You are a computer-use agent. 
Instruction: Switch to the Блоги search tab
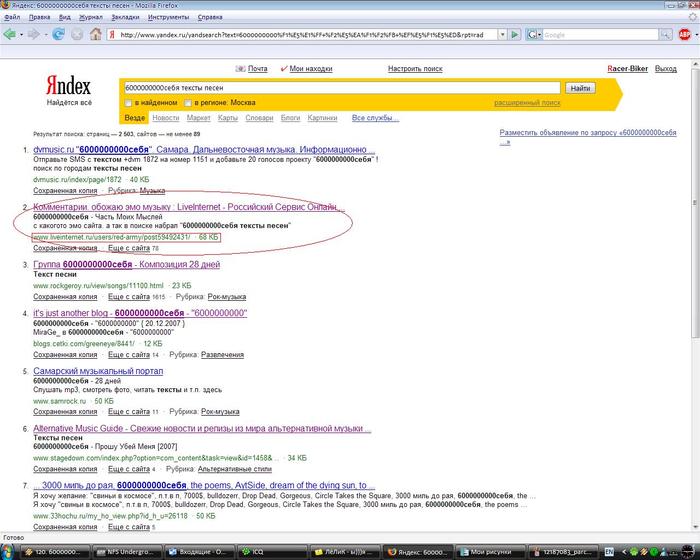[x=290, y=118]
